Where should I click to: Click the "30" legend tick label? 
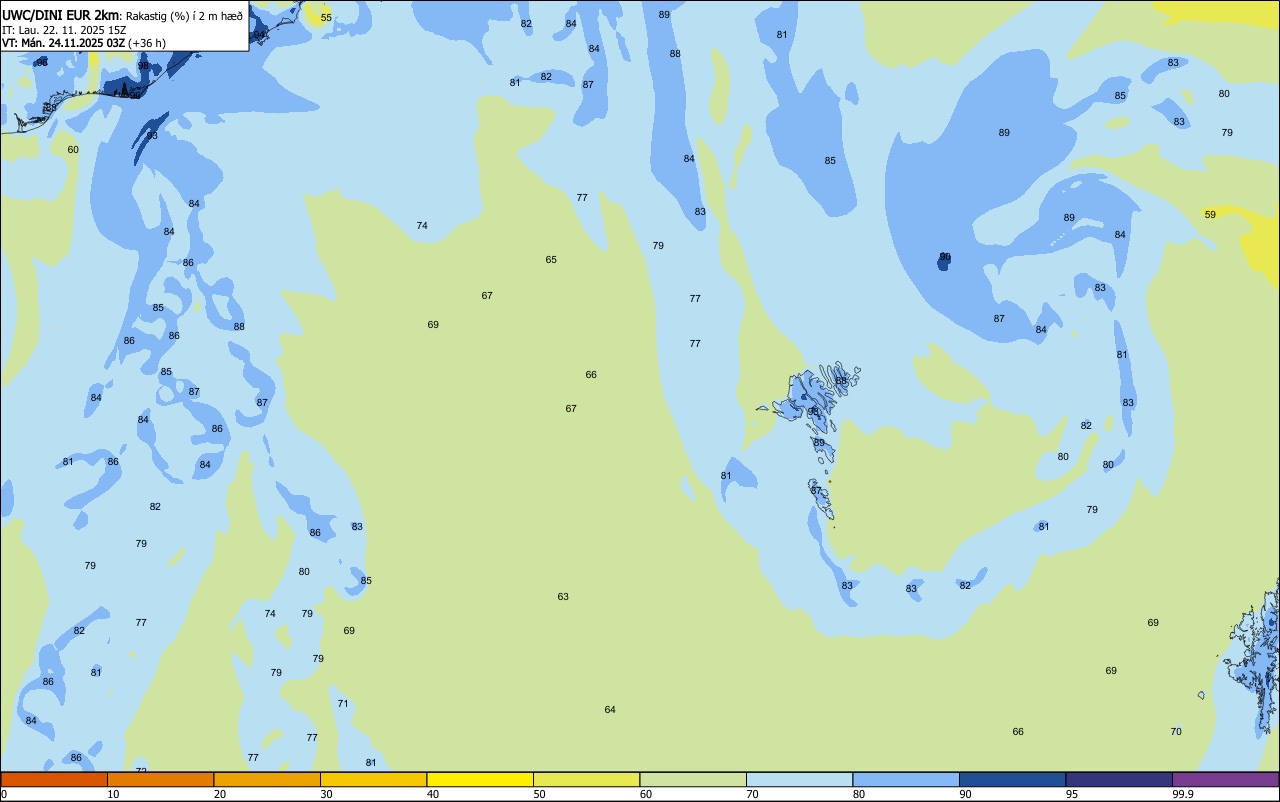pos(326,794)
